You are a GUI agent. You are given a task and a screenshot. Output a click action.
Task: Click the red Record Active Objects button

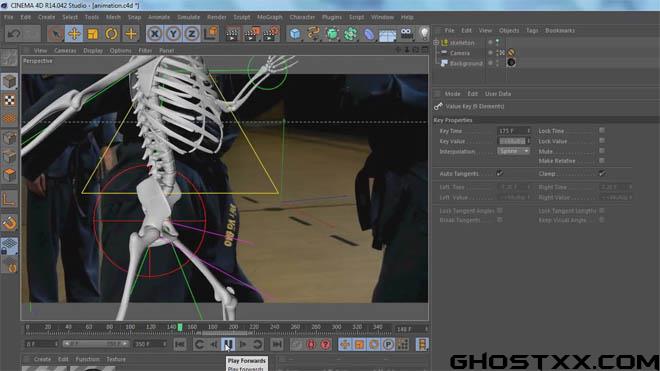click(311, 344)
